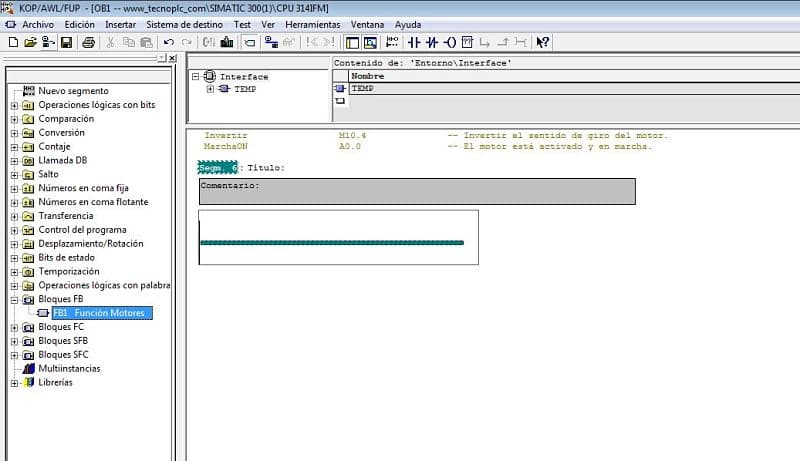Open the Test menu
Screen dimensions: 800x461
coord(242,24)
